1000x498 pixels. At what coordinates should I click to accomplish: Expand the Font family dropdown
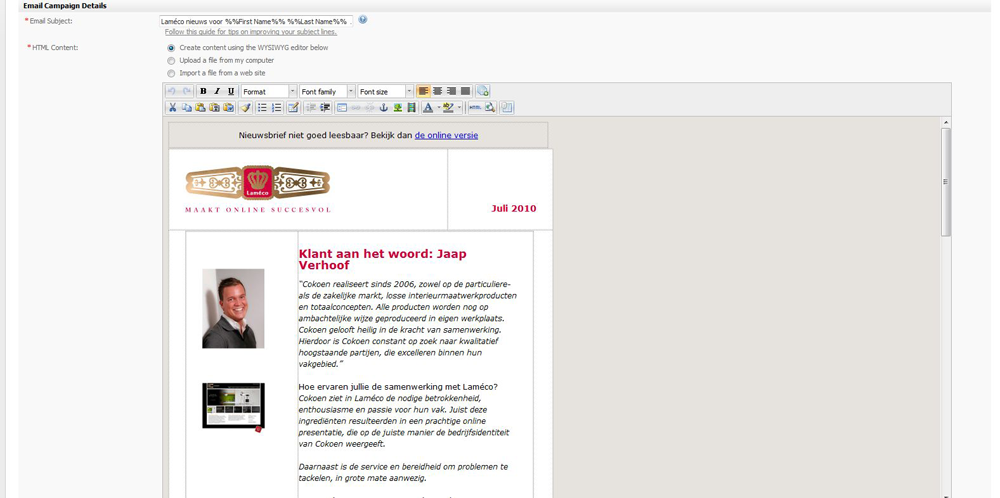click(x=327, y=91)
